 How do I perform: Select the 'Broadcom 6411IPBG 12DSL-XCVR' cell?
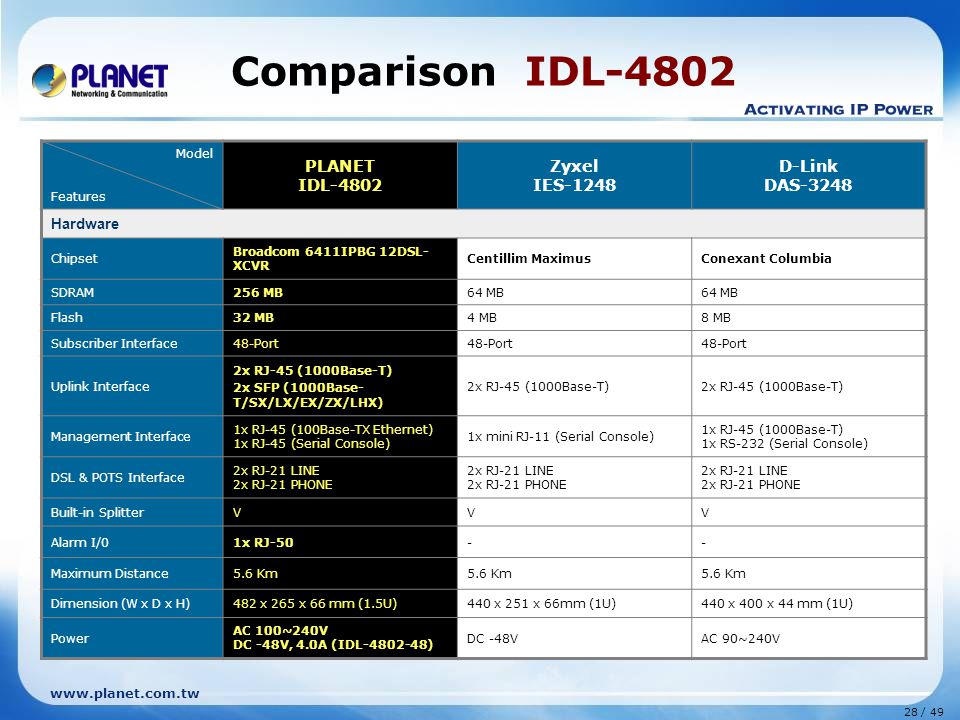(340, 258)
